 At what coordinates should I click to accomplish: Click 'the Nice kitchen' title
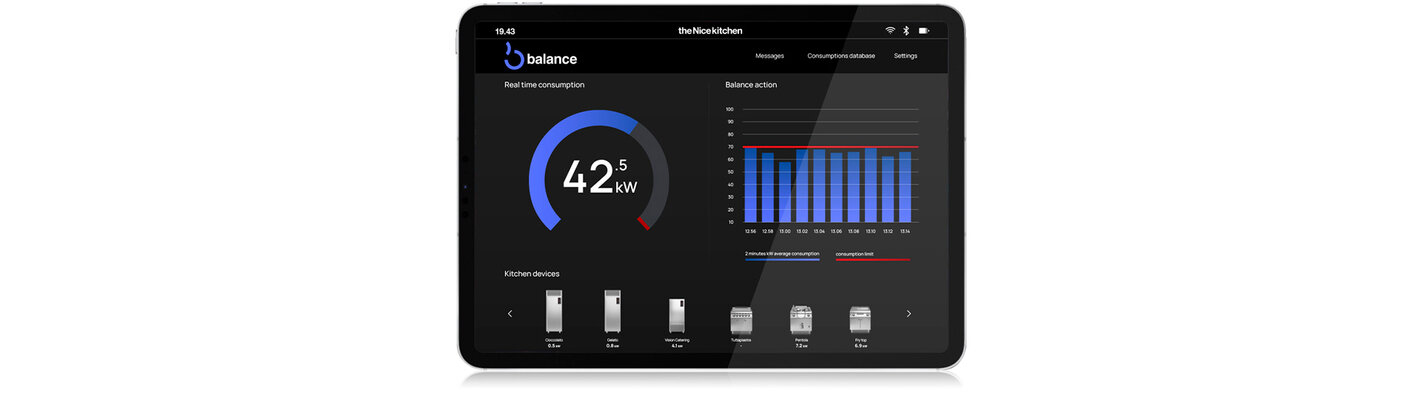pyautogui.click(x=710, y=31)
